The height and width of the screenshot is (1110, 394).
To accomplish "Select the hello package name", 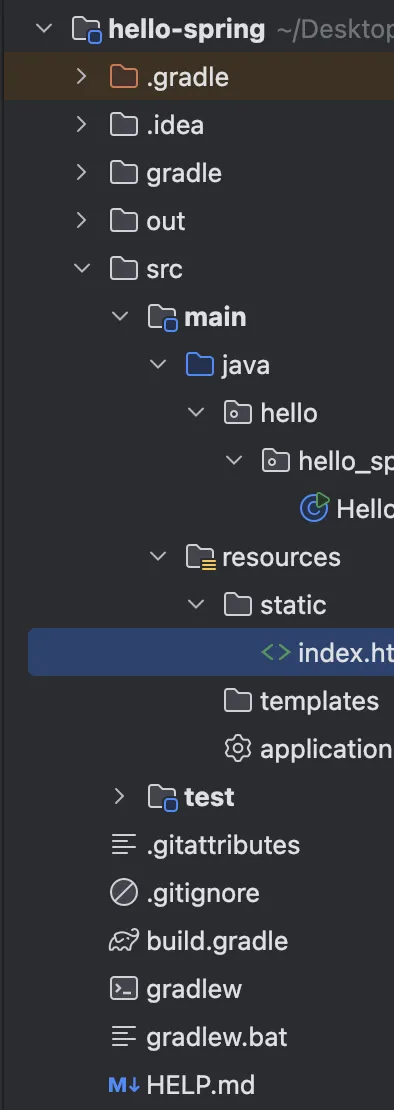I will click(289, 413).
